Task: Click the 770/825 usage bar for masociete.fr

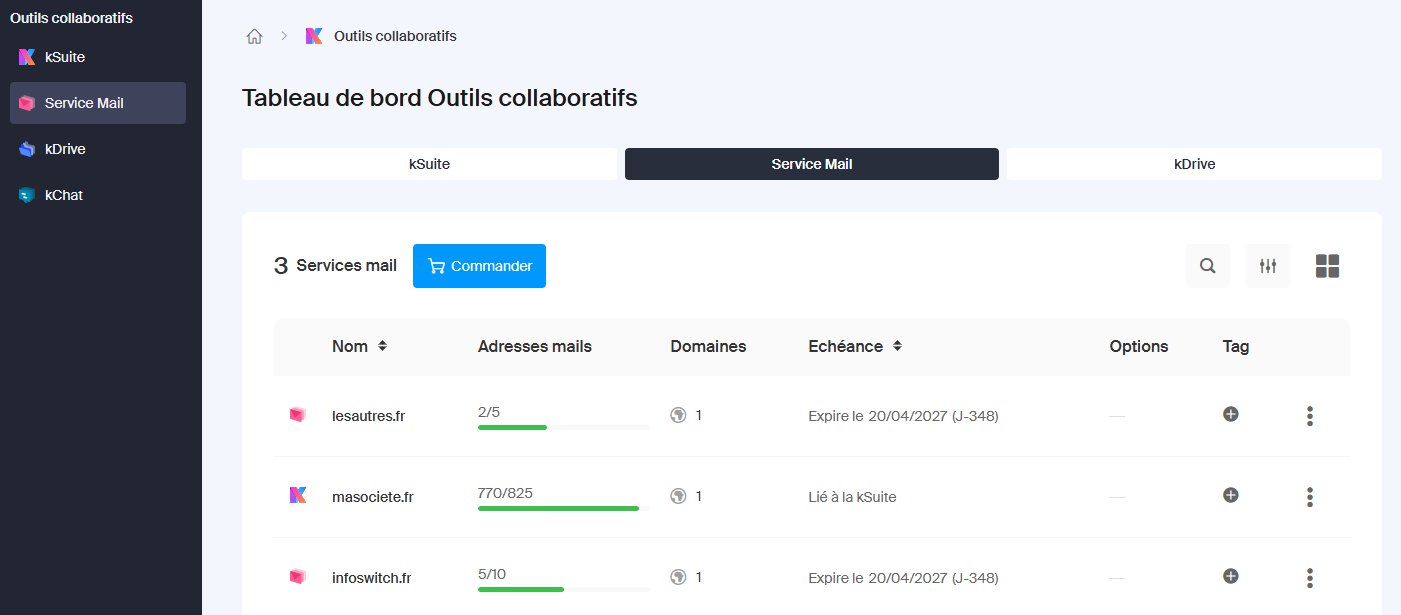Action: click(x=564, y=508)
